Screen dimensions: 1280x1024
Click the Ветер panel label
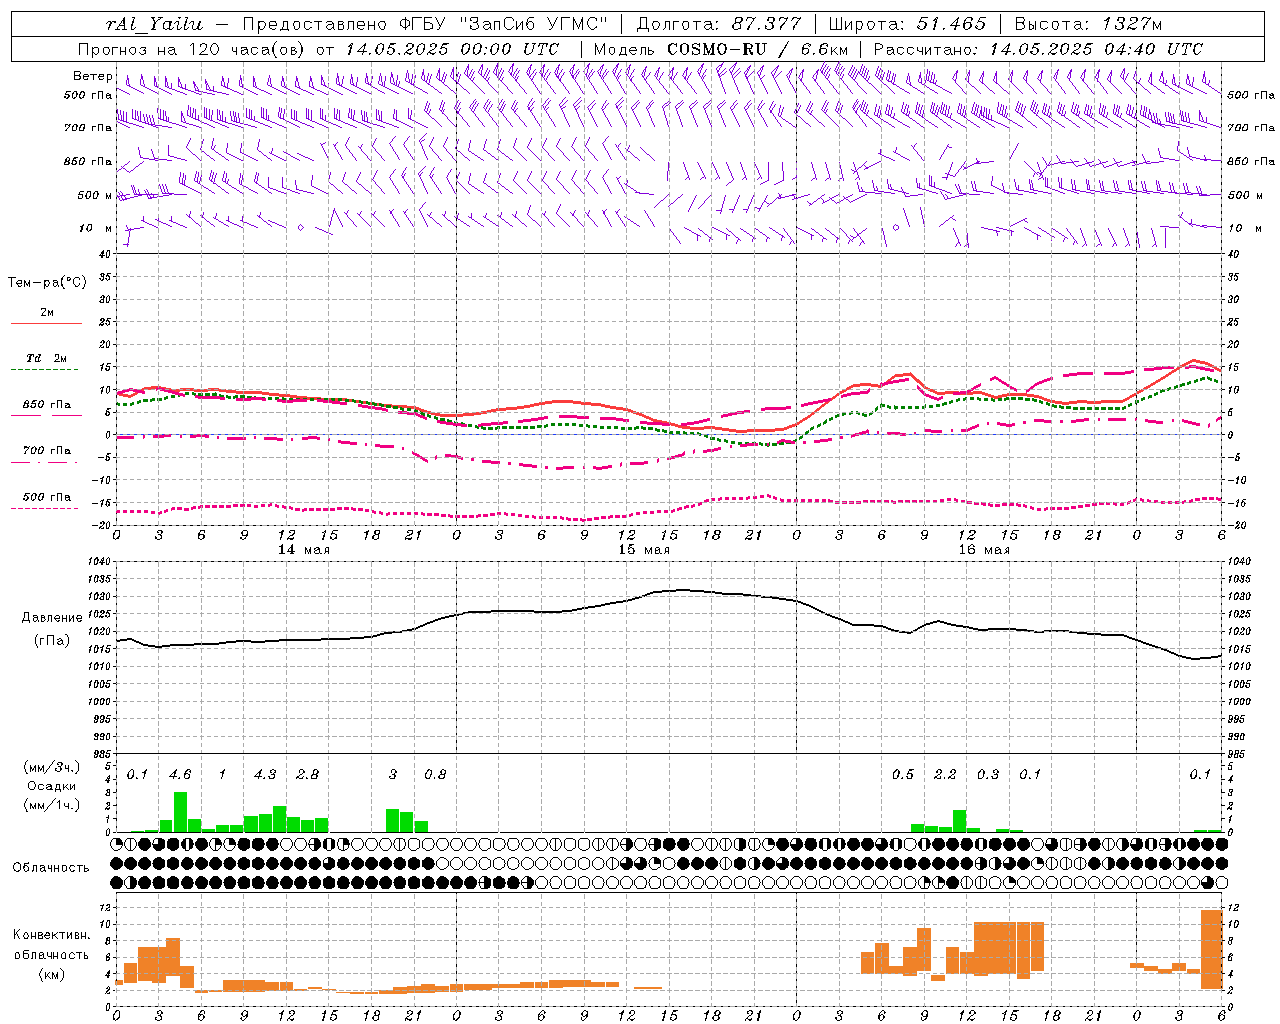pos(92,76)
